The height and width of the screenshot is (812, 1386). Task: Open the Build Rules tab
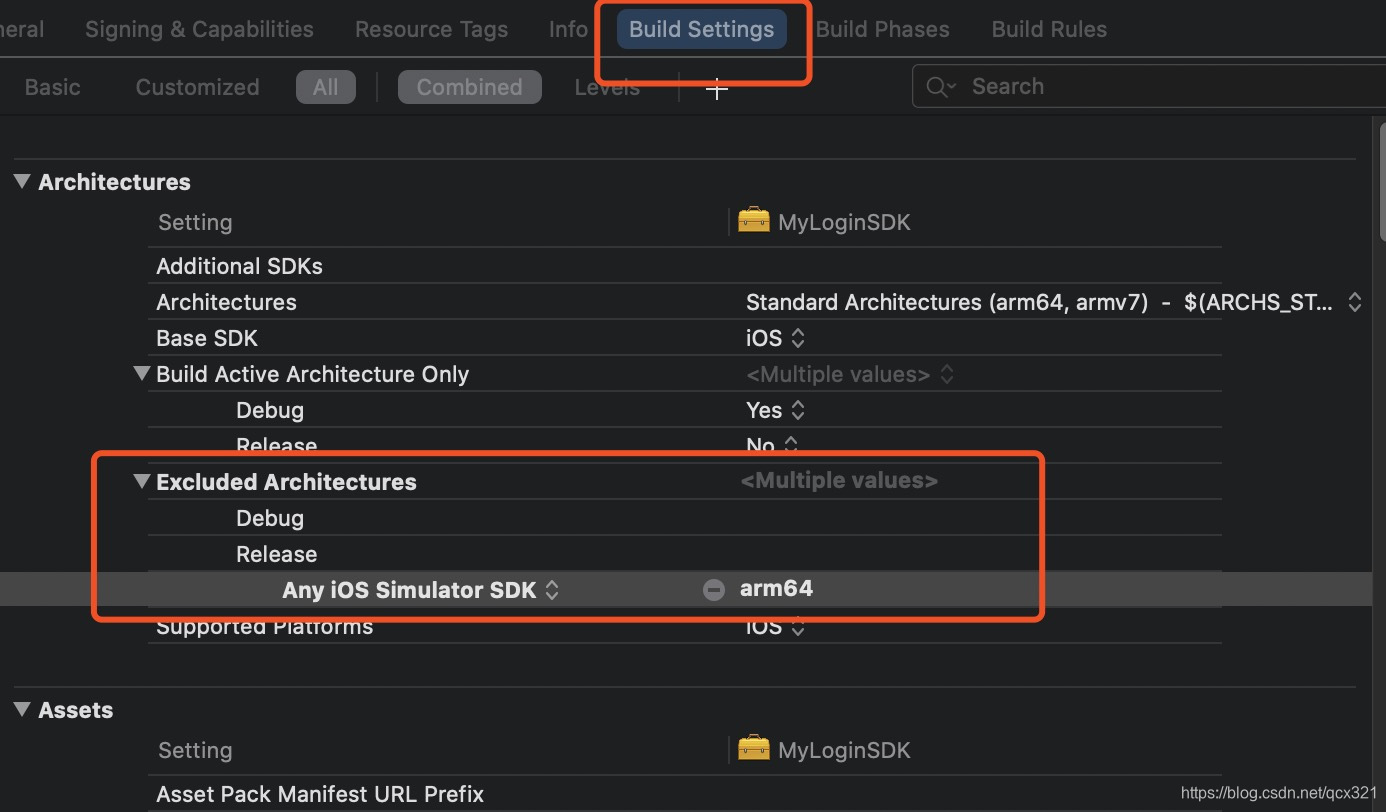coord(1049,29)
